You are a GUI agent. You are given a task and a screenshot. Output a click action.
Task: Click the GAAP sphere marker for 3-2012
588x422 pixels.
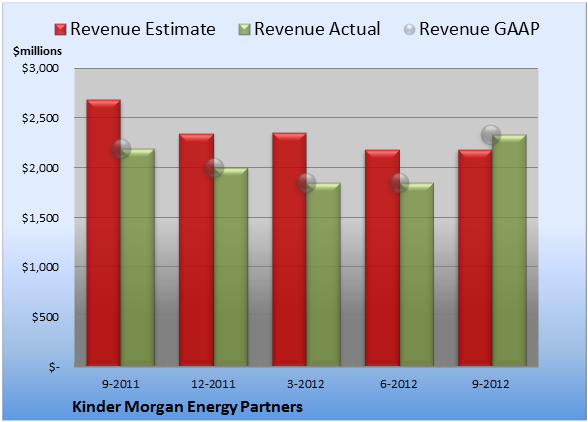[306, 183]
